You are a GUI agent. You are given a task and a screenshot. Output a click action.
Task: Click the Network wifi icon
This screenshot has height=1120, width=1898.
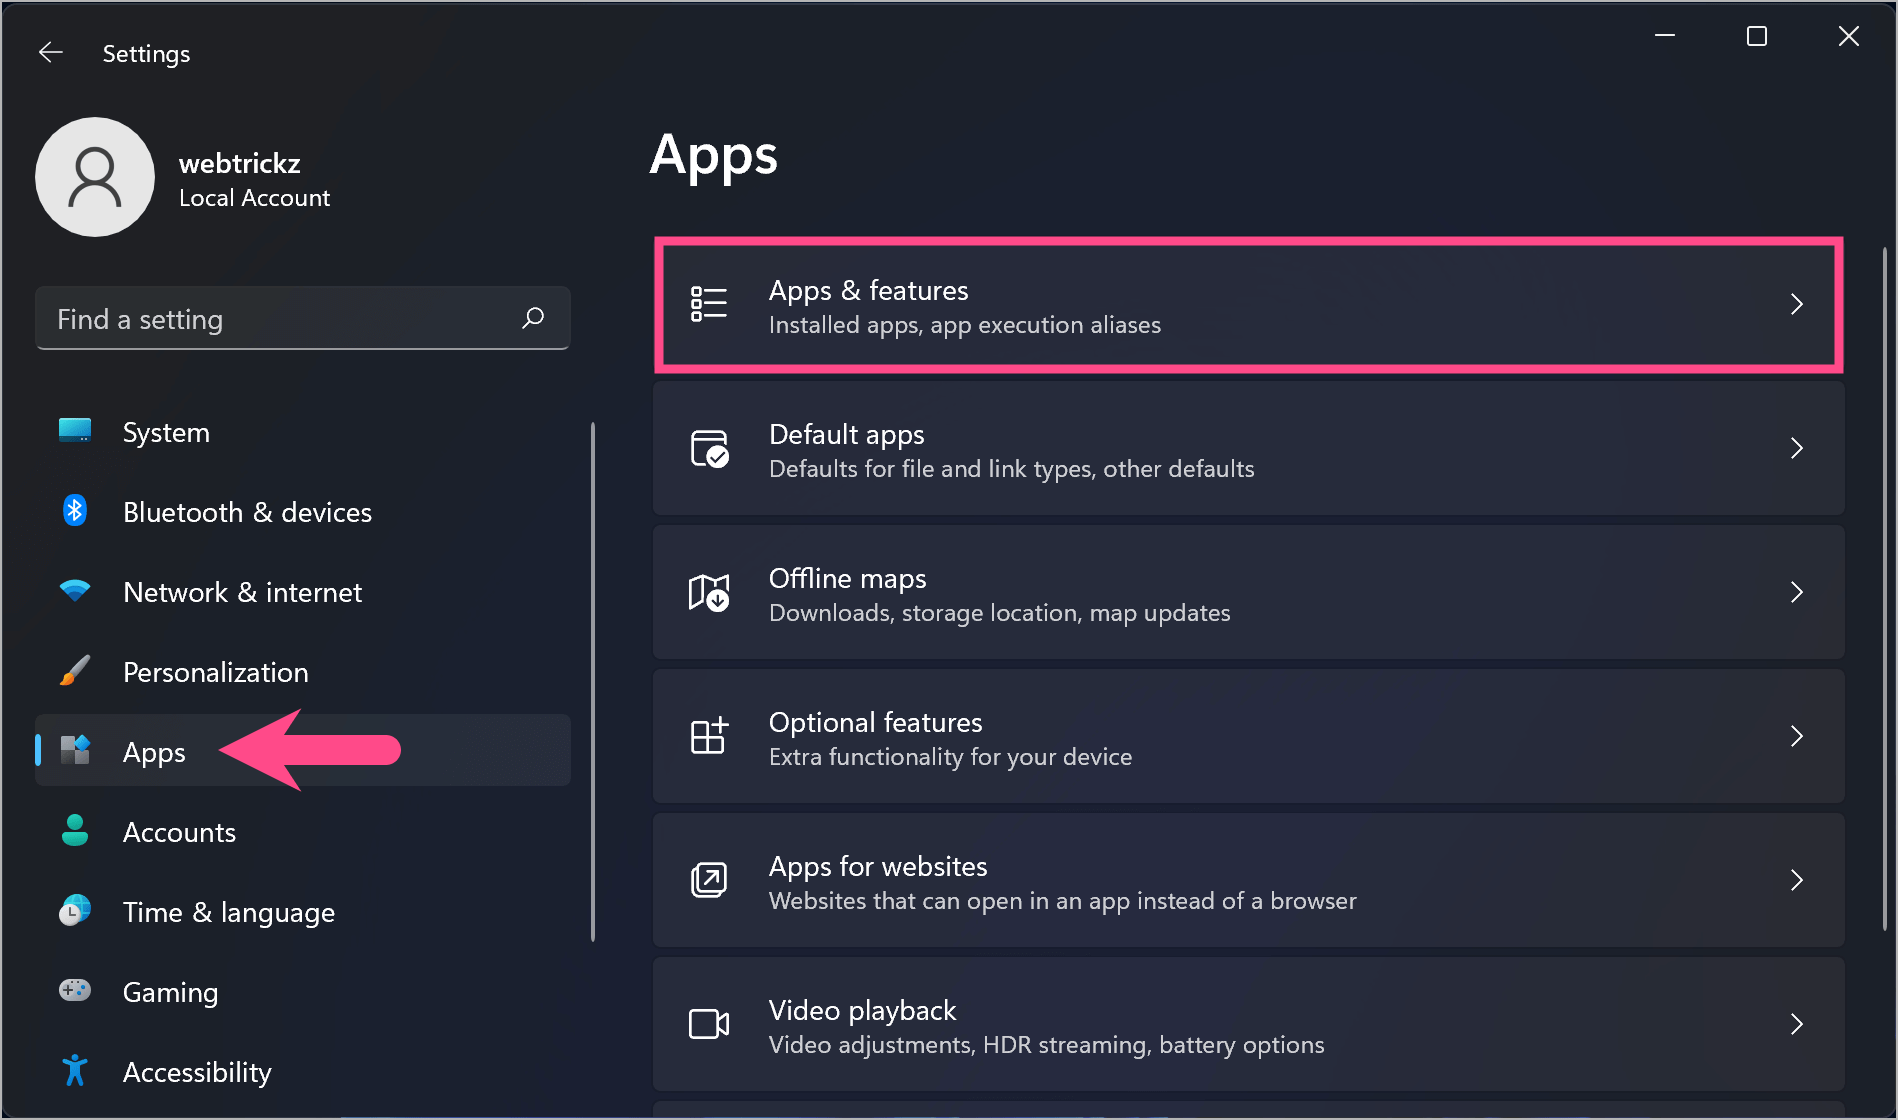coord(75,591)
